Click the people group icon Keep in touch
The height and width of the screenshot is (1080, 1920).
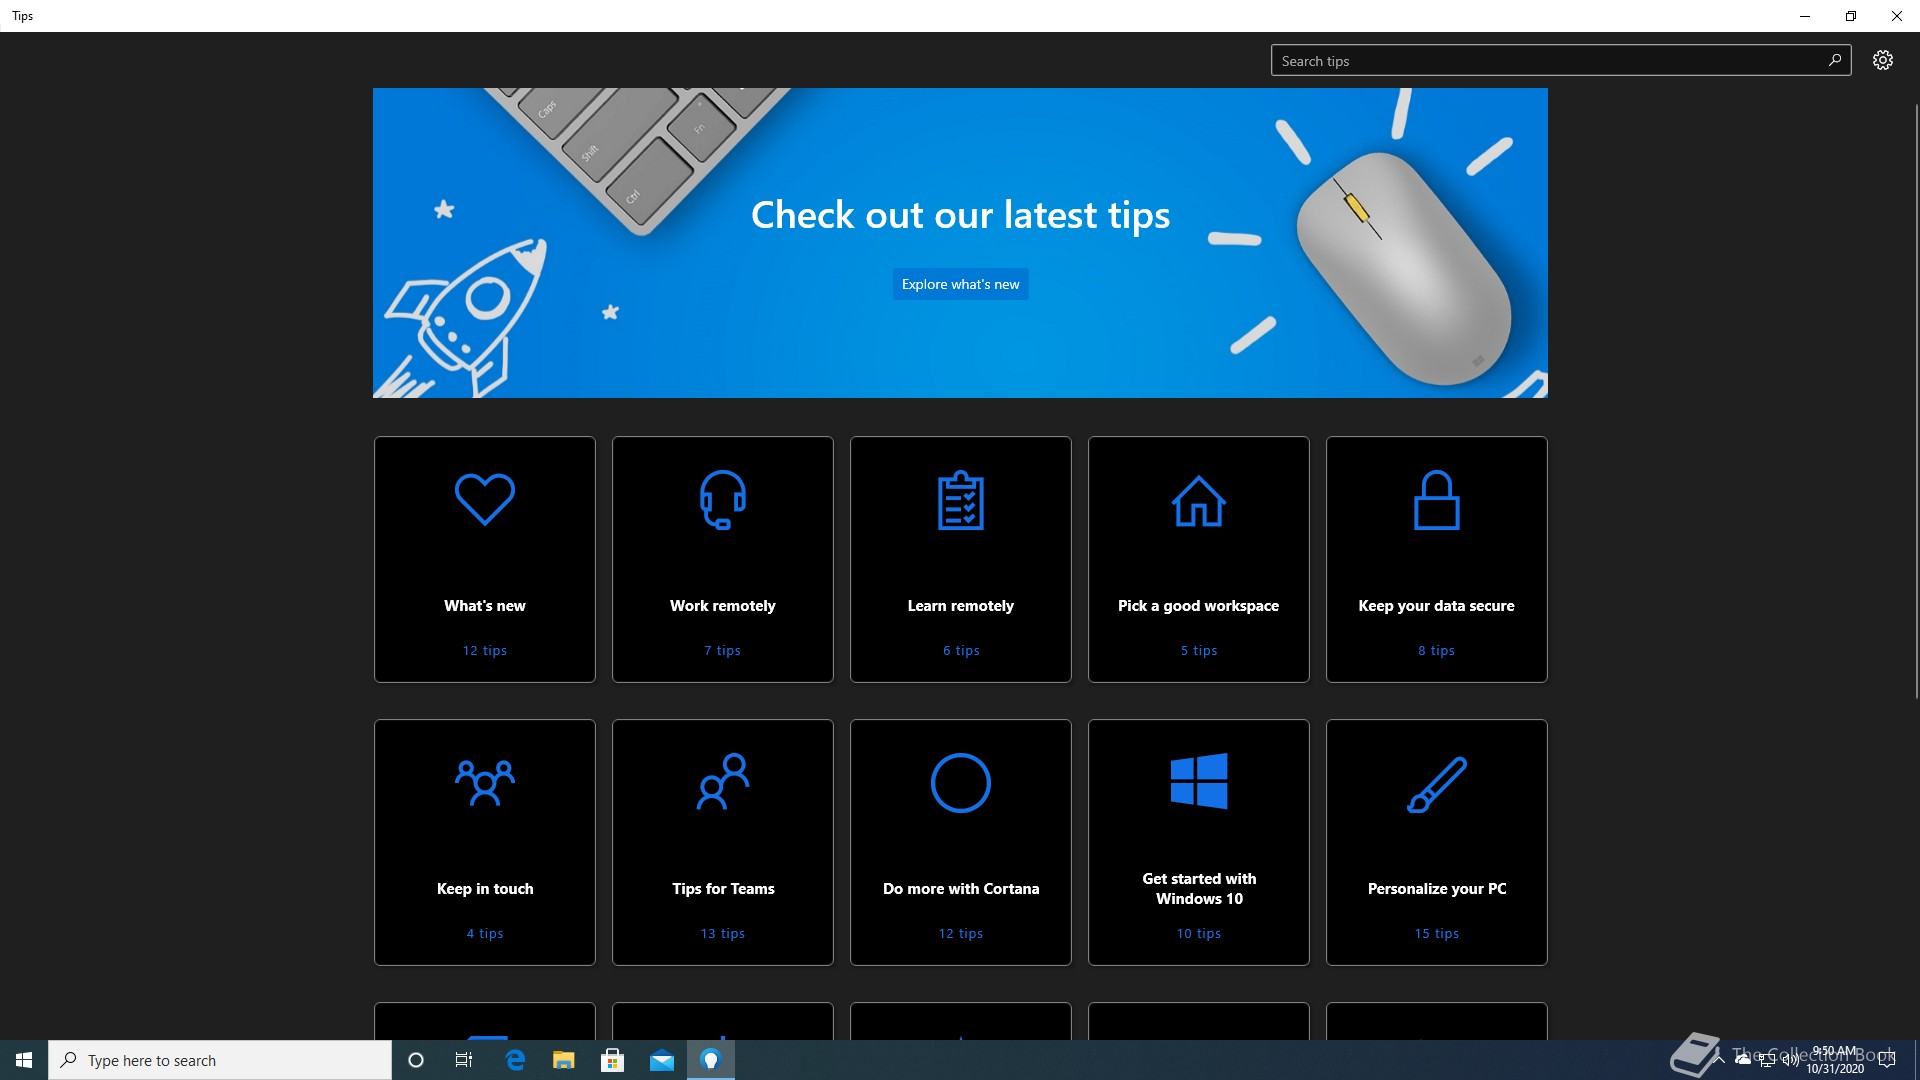(x=484, y=782)
